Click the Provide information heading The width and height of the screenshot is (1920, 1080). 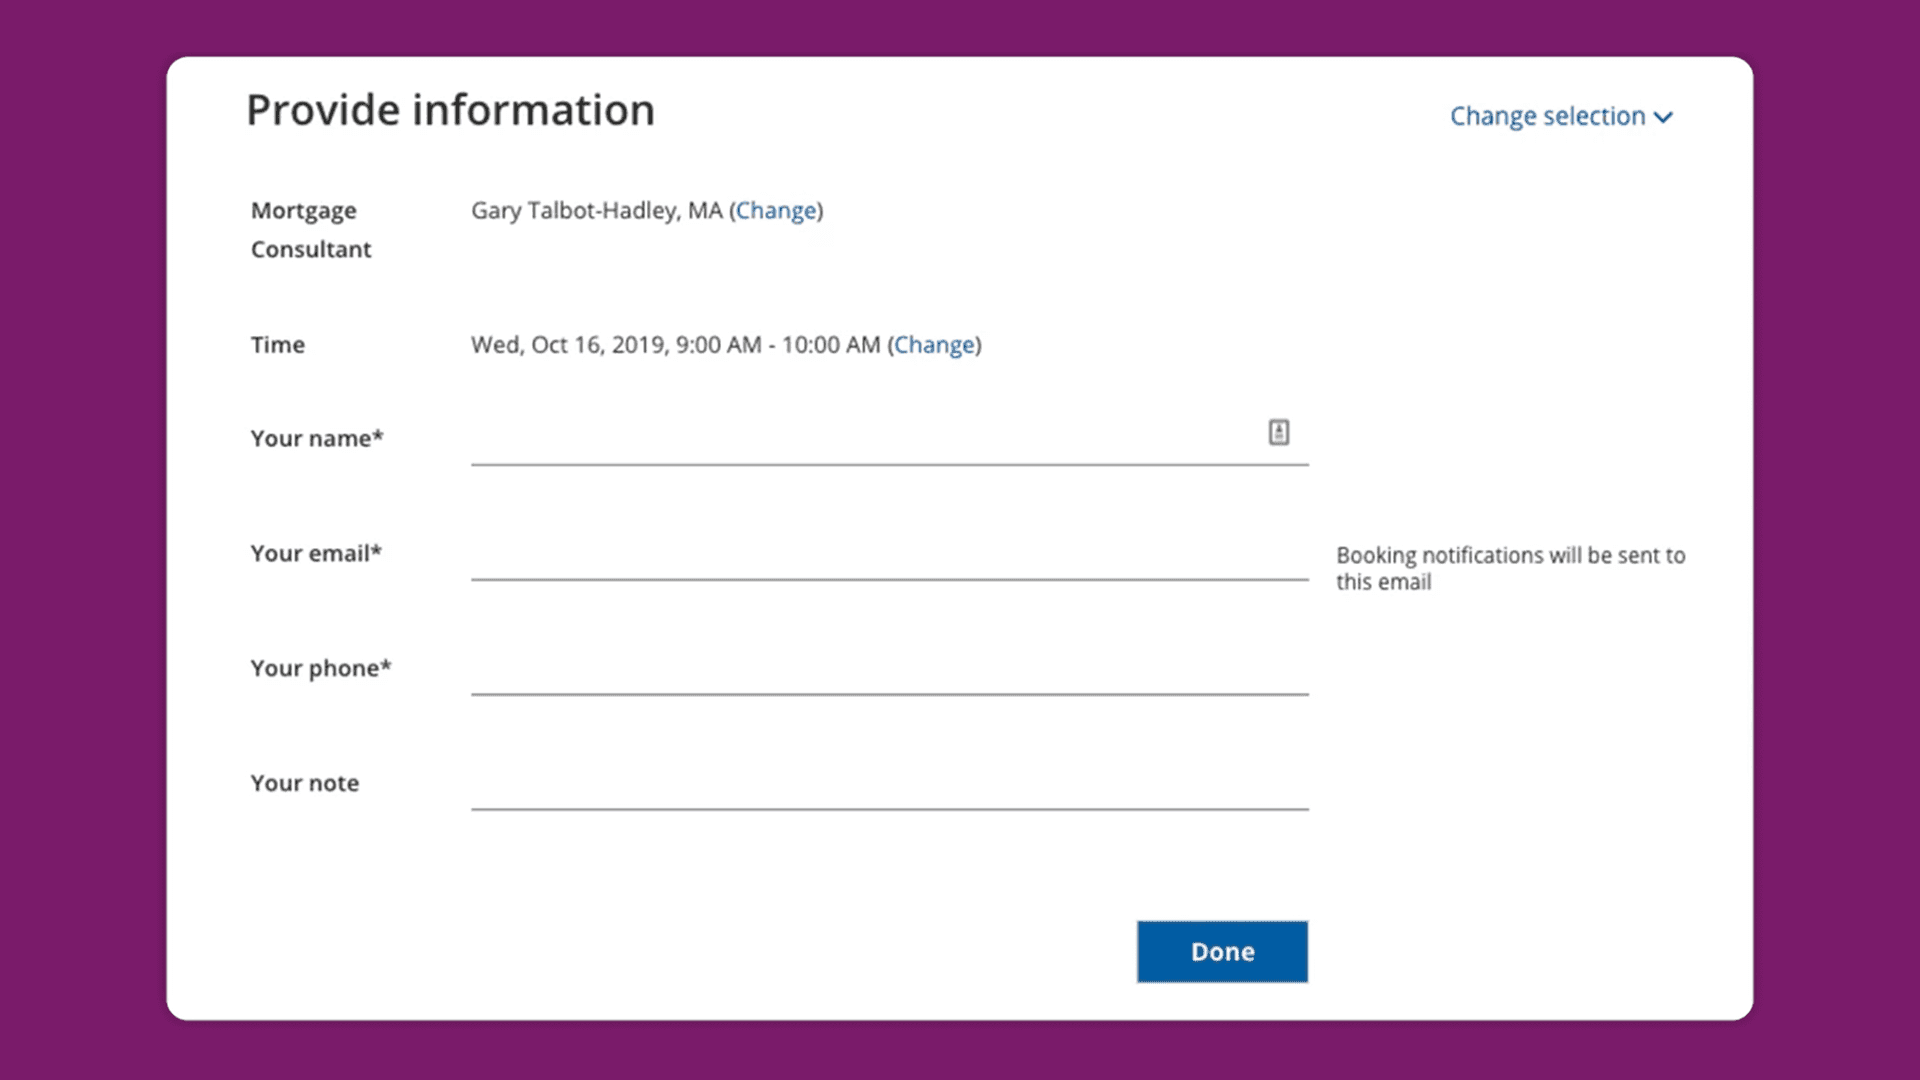click(450, 110)
